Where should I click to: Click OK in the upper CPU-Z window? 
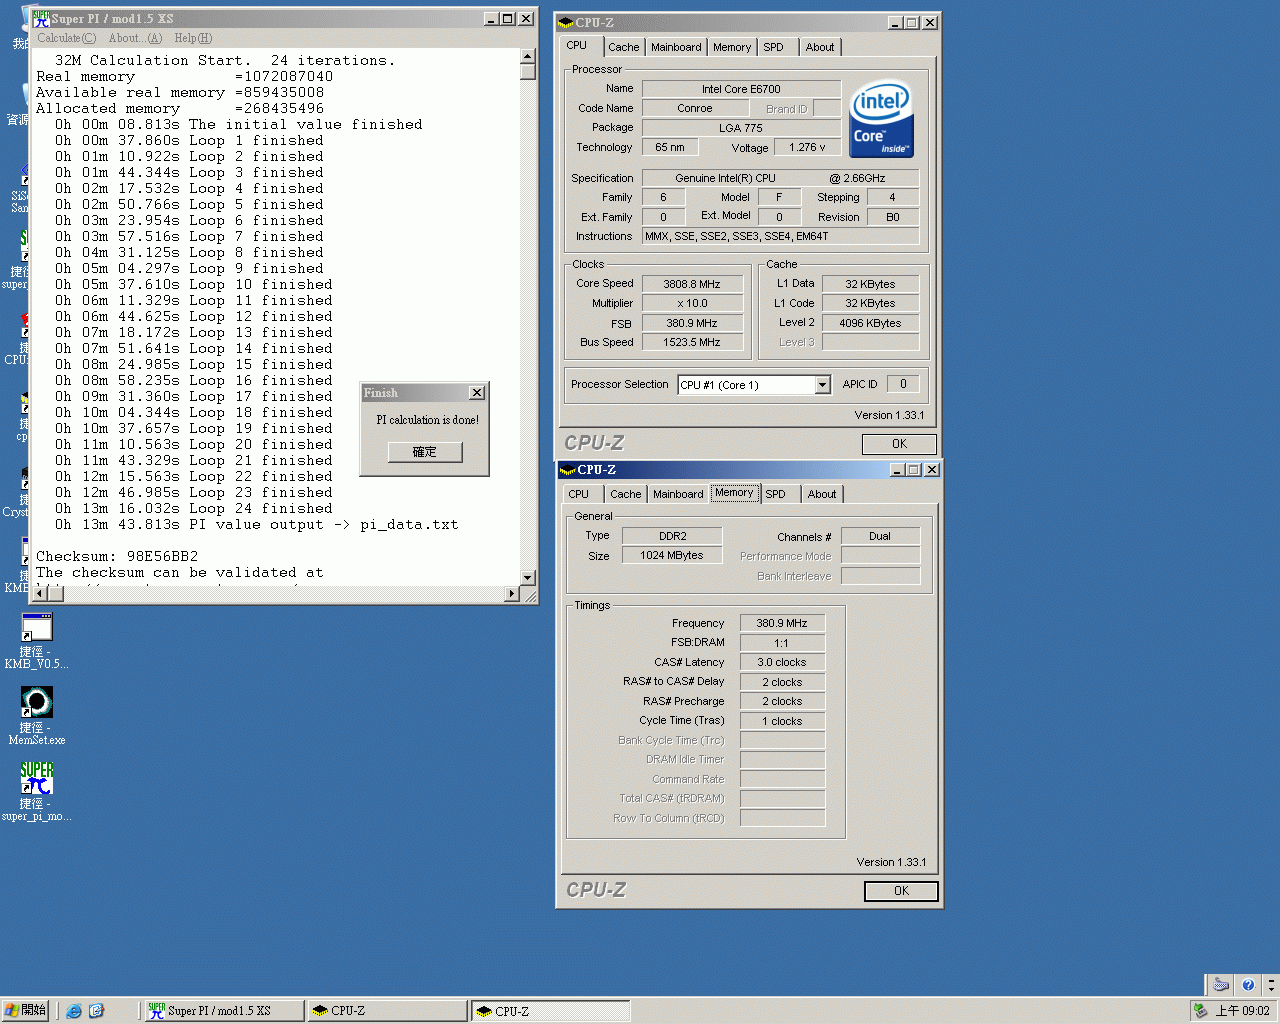[900, 444]
